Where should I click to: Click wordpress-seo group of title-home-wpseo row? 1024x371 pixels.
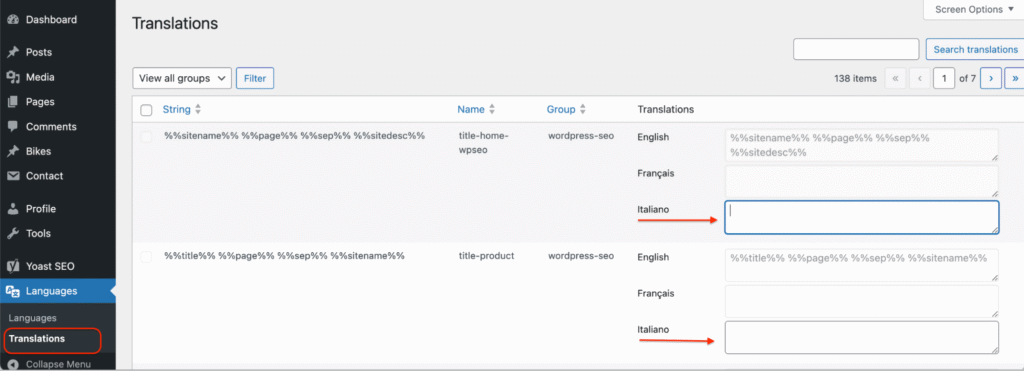click(x=581, y=136)
